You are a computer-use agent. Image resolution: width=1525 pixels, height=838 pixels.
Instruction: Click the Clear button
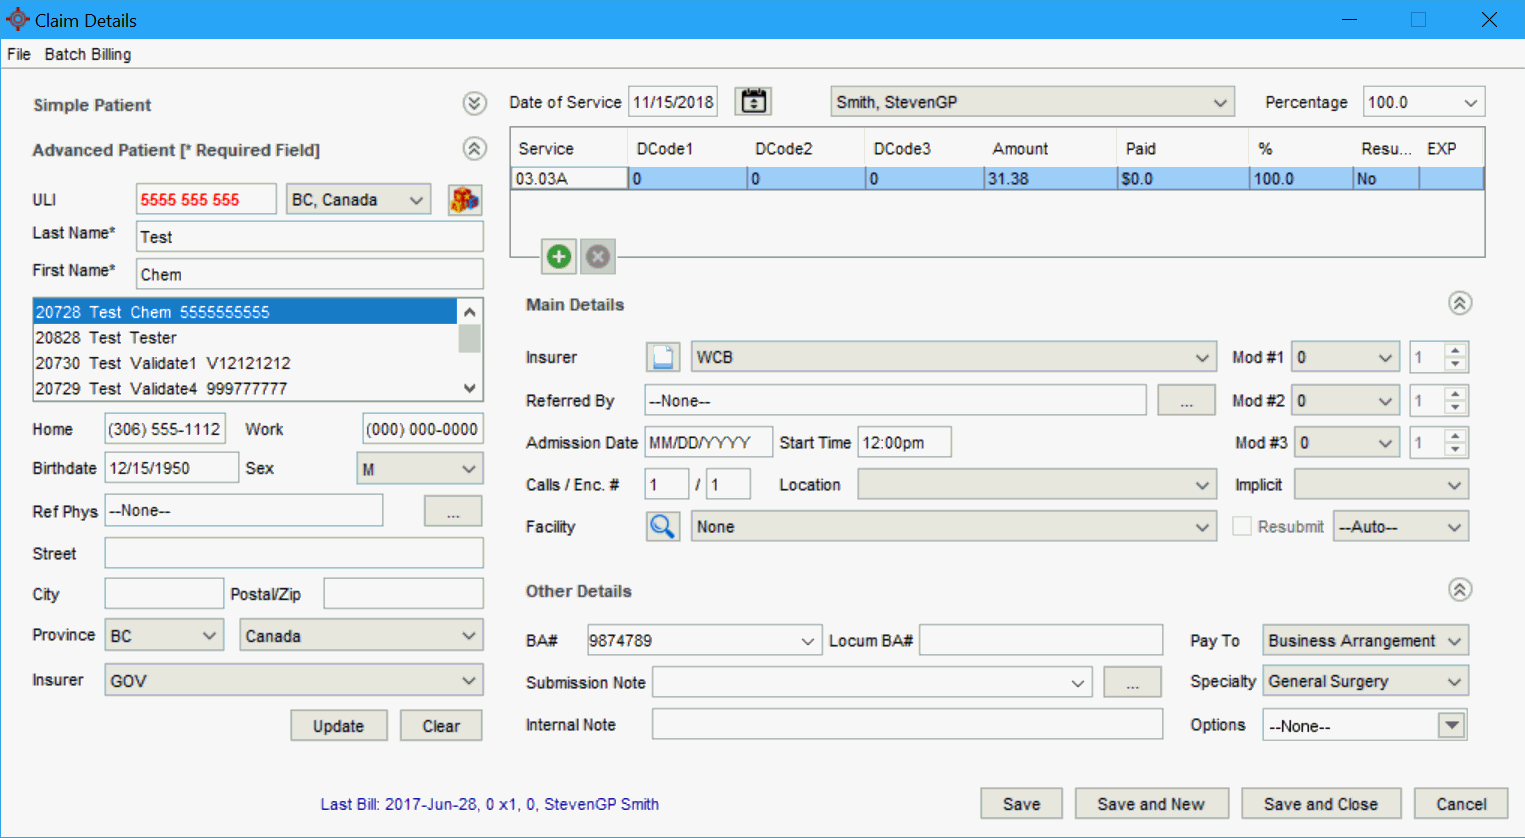click(441, 726)
